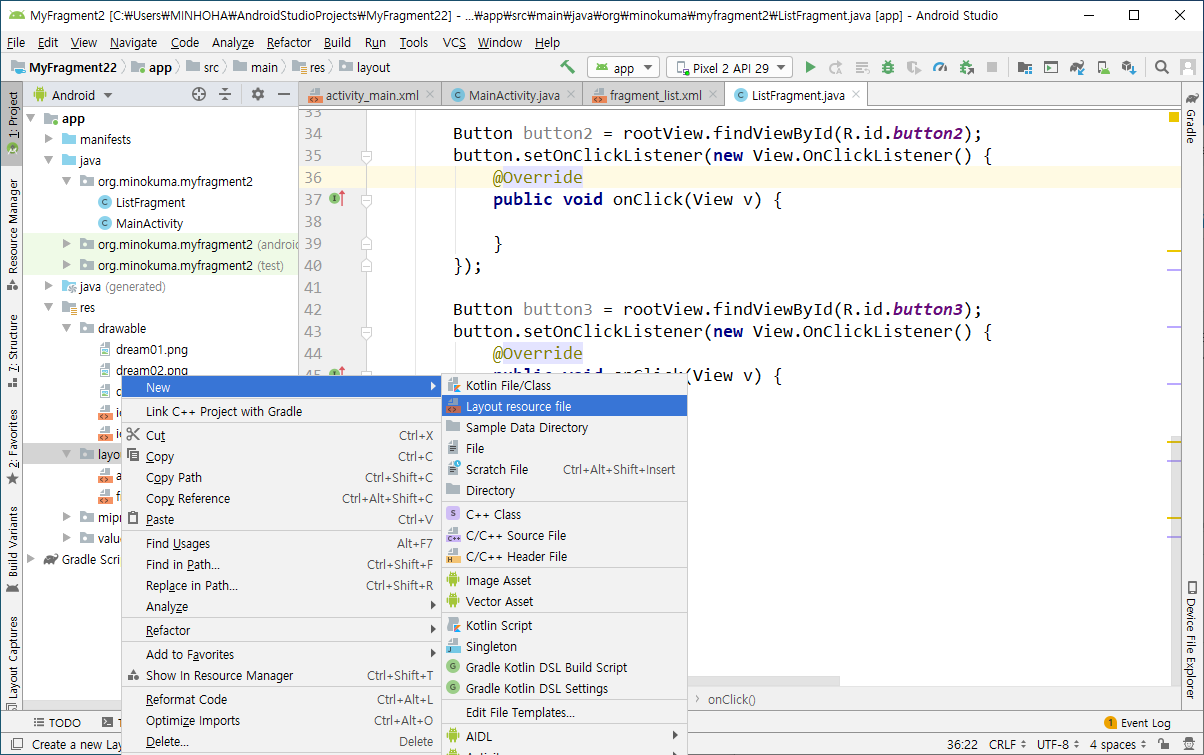Click Attach Debugger to Android Process icon
1204x755 pixels.
(x=966, y=68)
